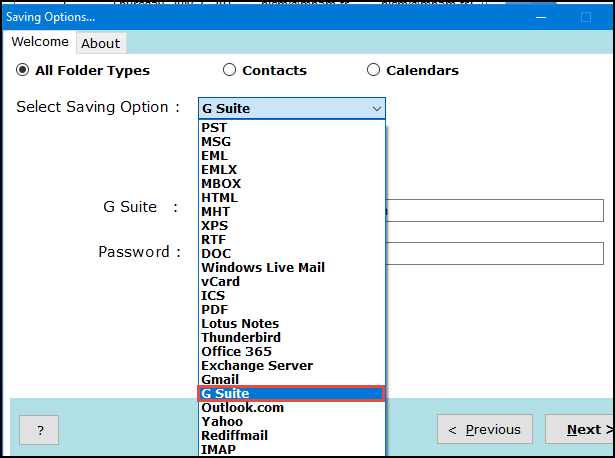Choose MSG from the saving options
This screenshot has width=615, height=458.
(292, 142)
